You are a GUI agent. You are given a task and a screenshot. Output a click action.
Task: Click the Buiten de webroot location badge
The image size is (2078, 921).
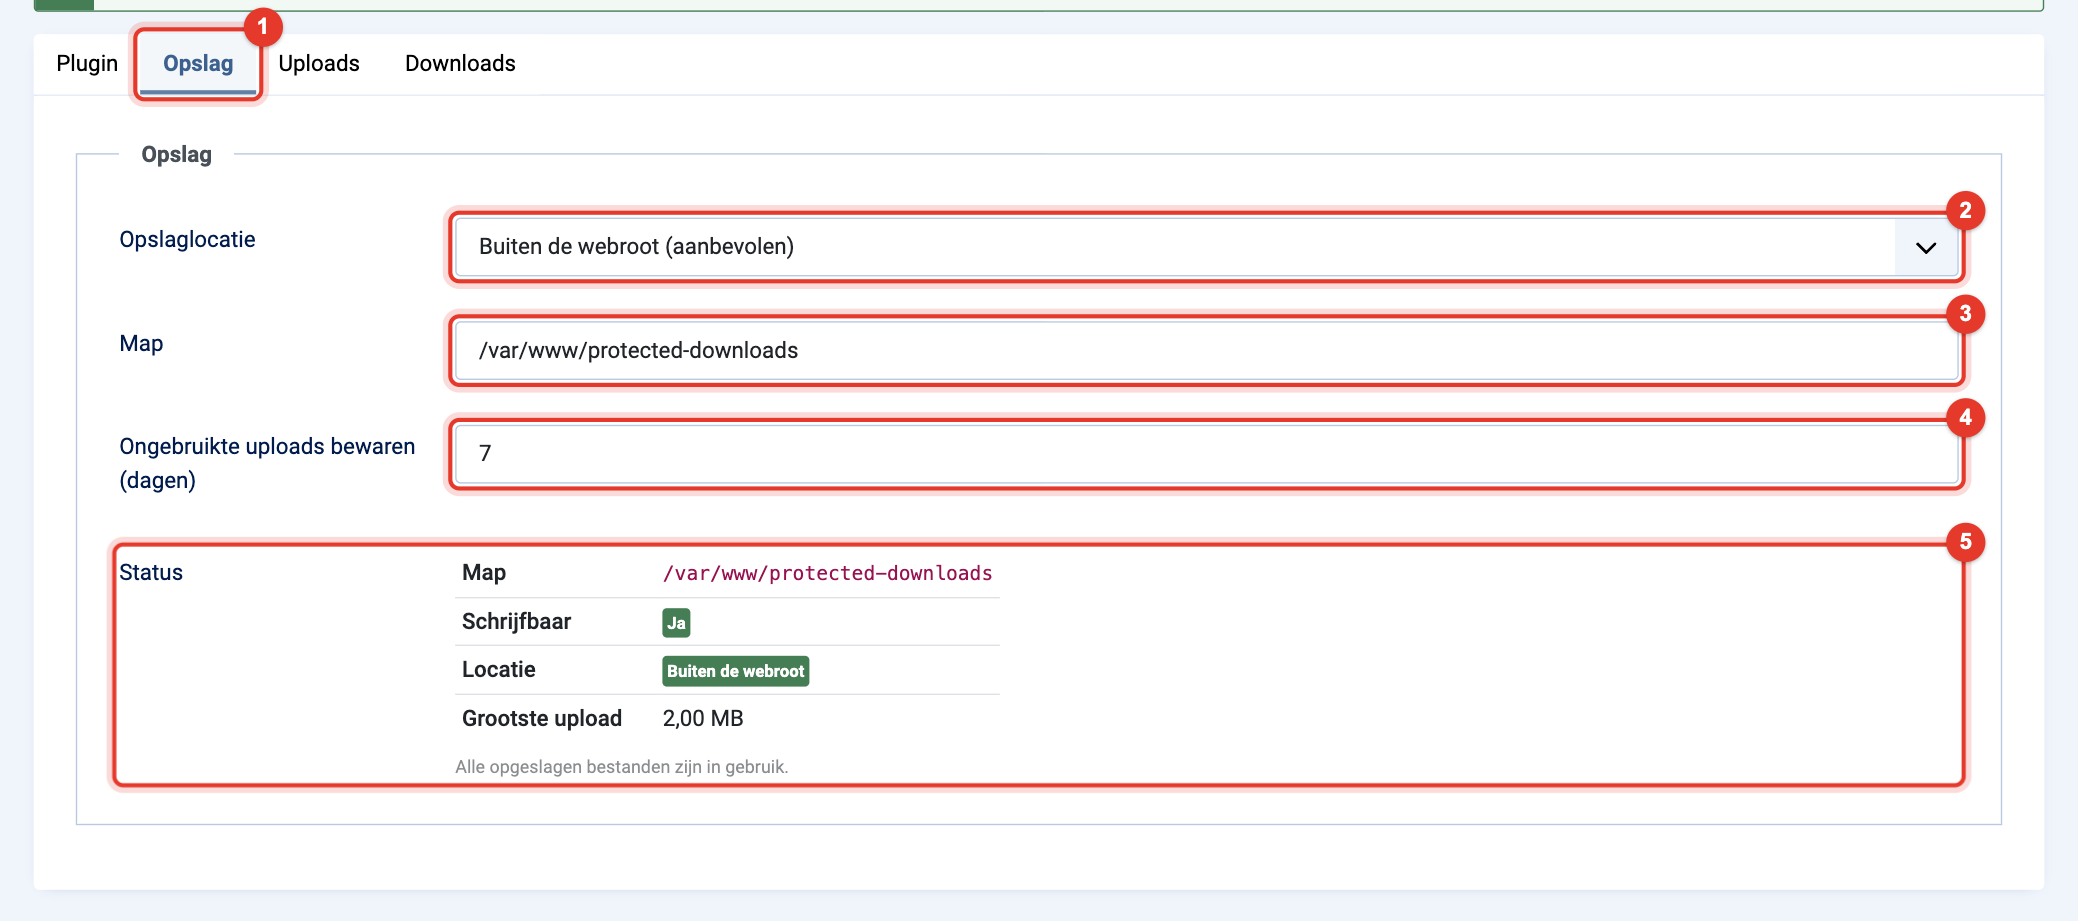tap(735, 671)
